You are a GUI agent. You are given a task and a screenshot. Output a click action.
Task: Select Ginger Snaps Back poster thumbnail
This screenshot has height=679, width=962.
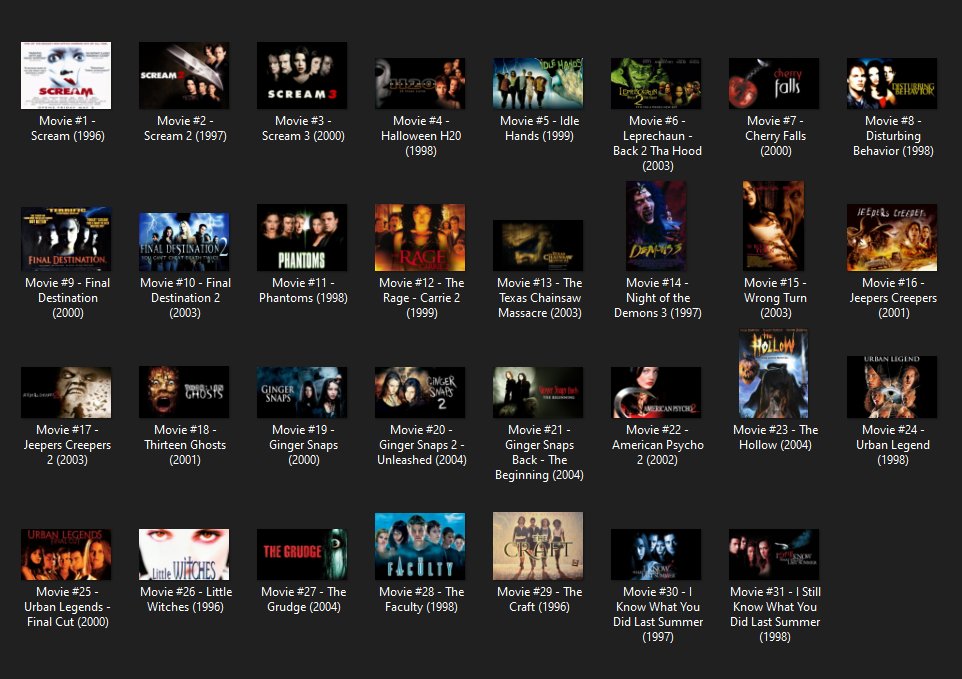(x=538, y=393)
